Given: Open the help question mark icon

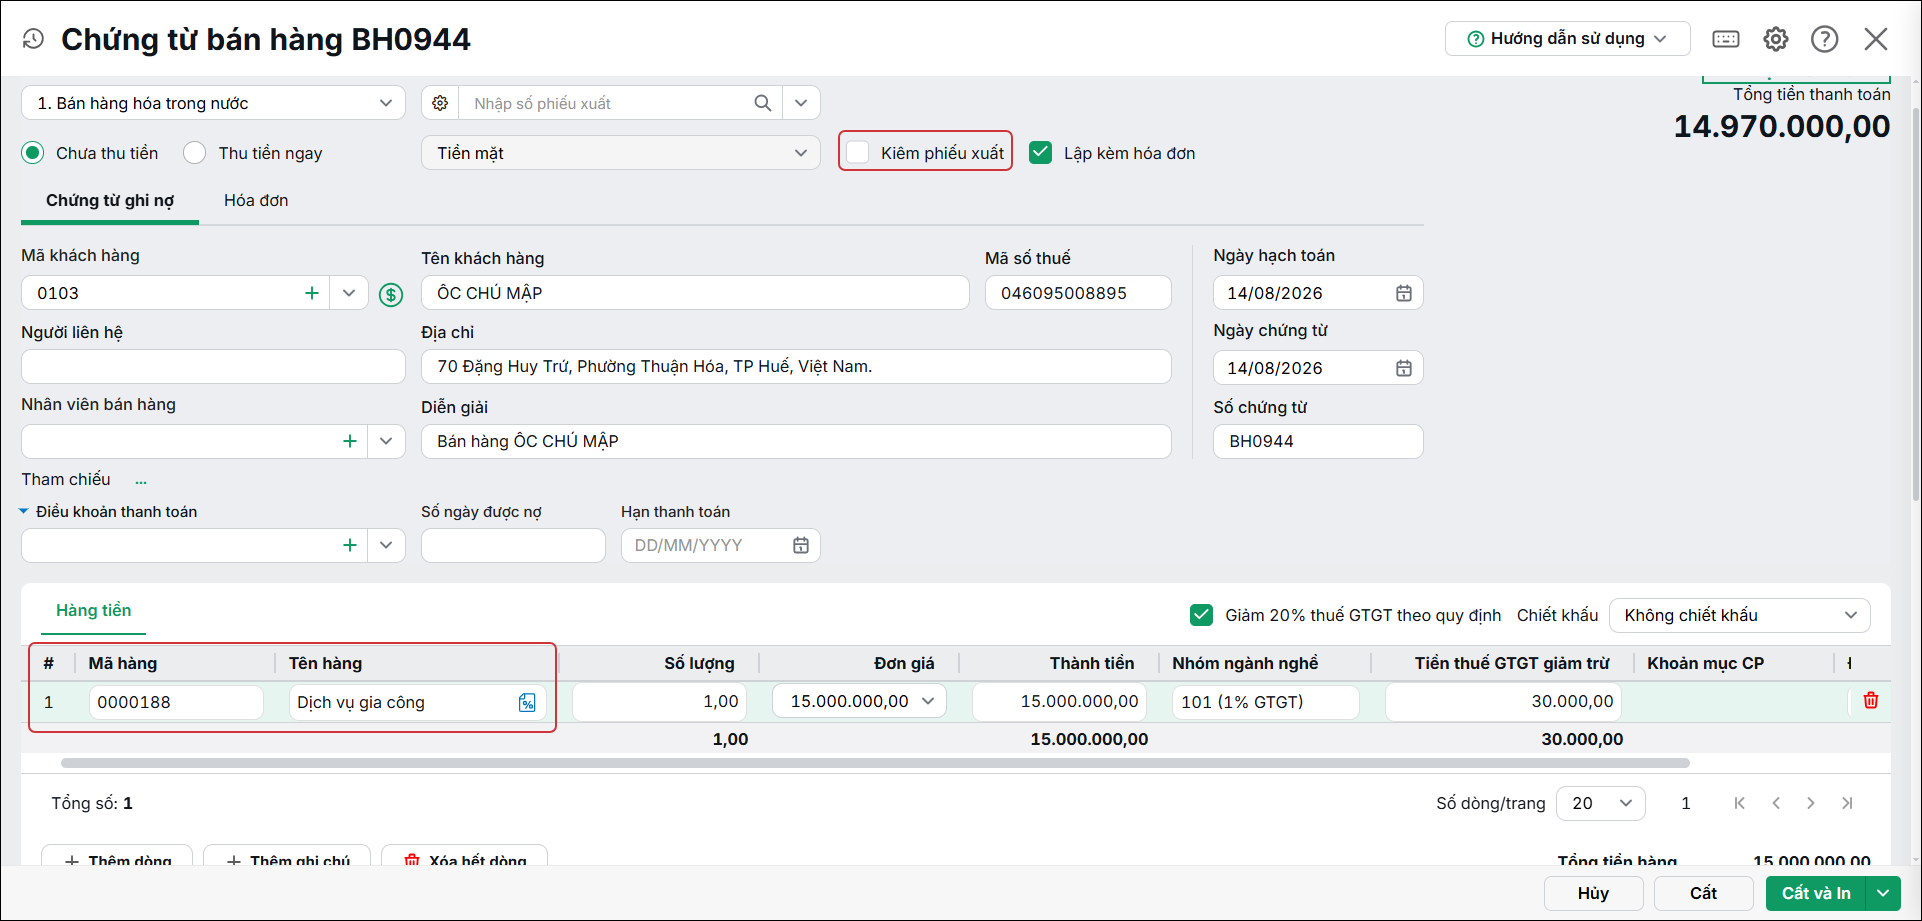Looking at the screenshot, I should click(x=1825, y=39).
